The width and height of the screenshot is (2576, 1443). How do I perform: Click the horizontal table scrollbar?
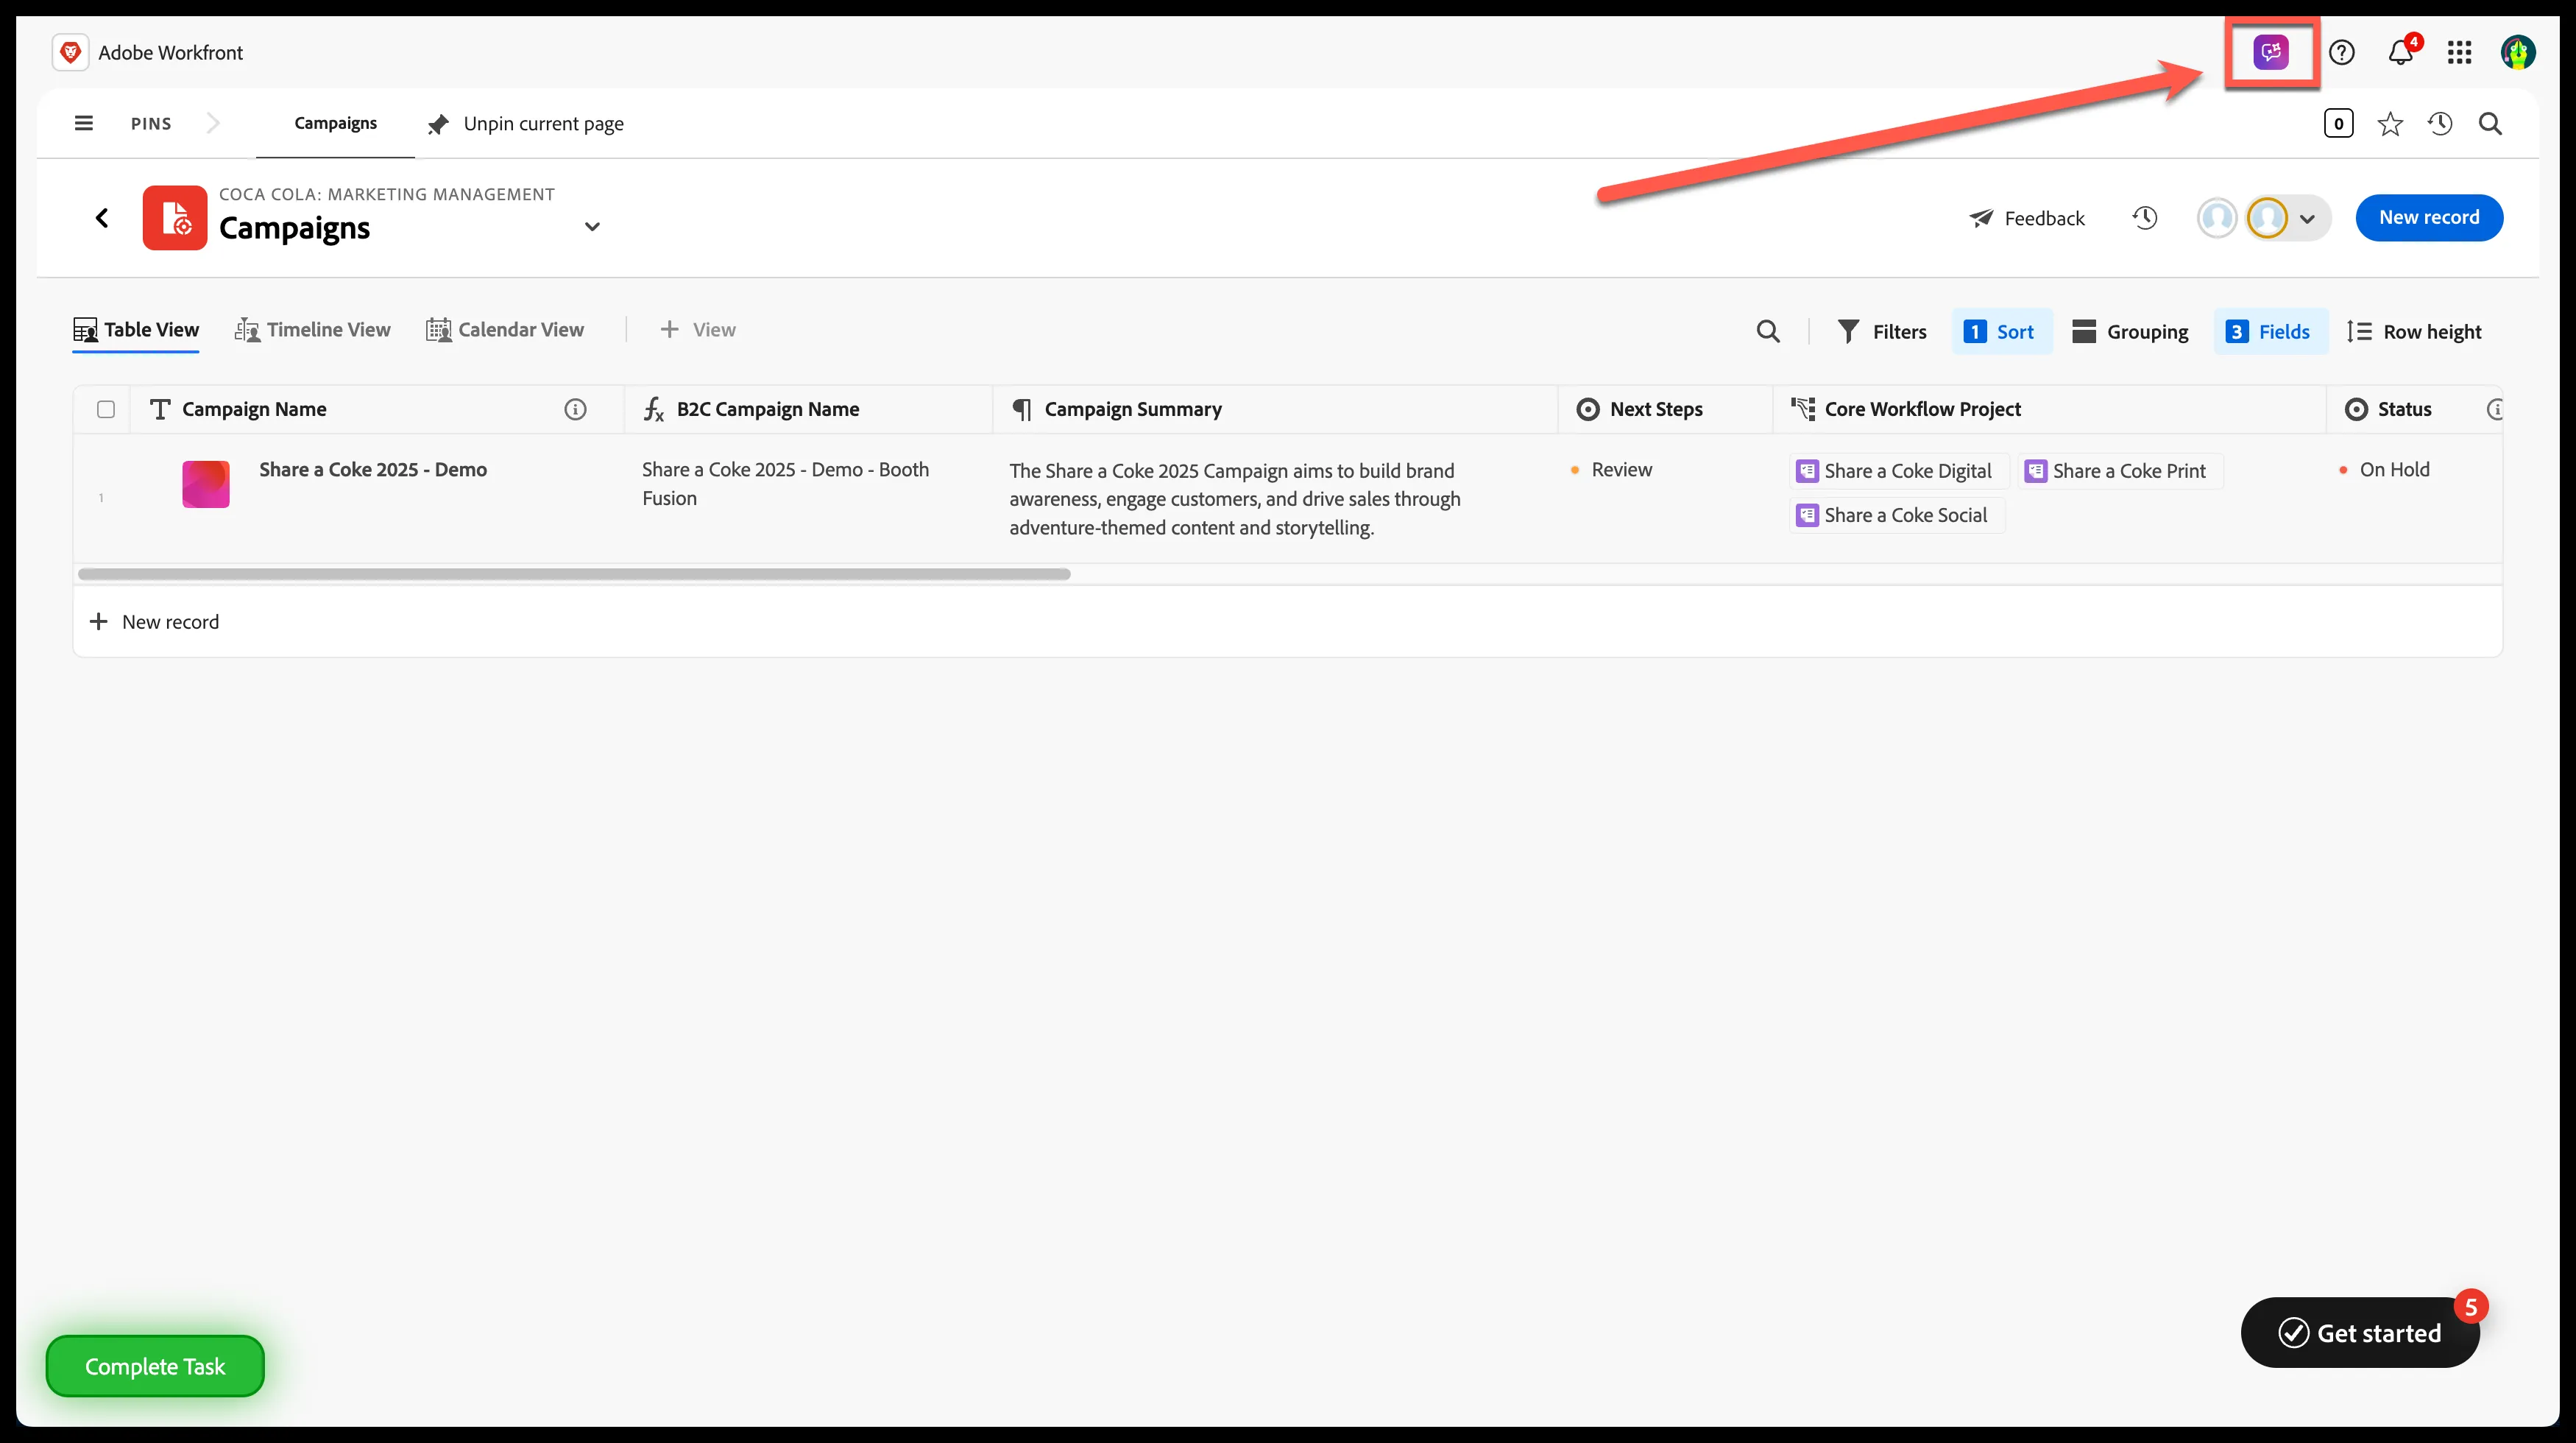pos(574,574)
